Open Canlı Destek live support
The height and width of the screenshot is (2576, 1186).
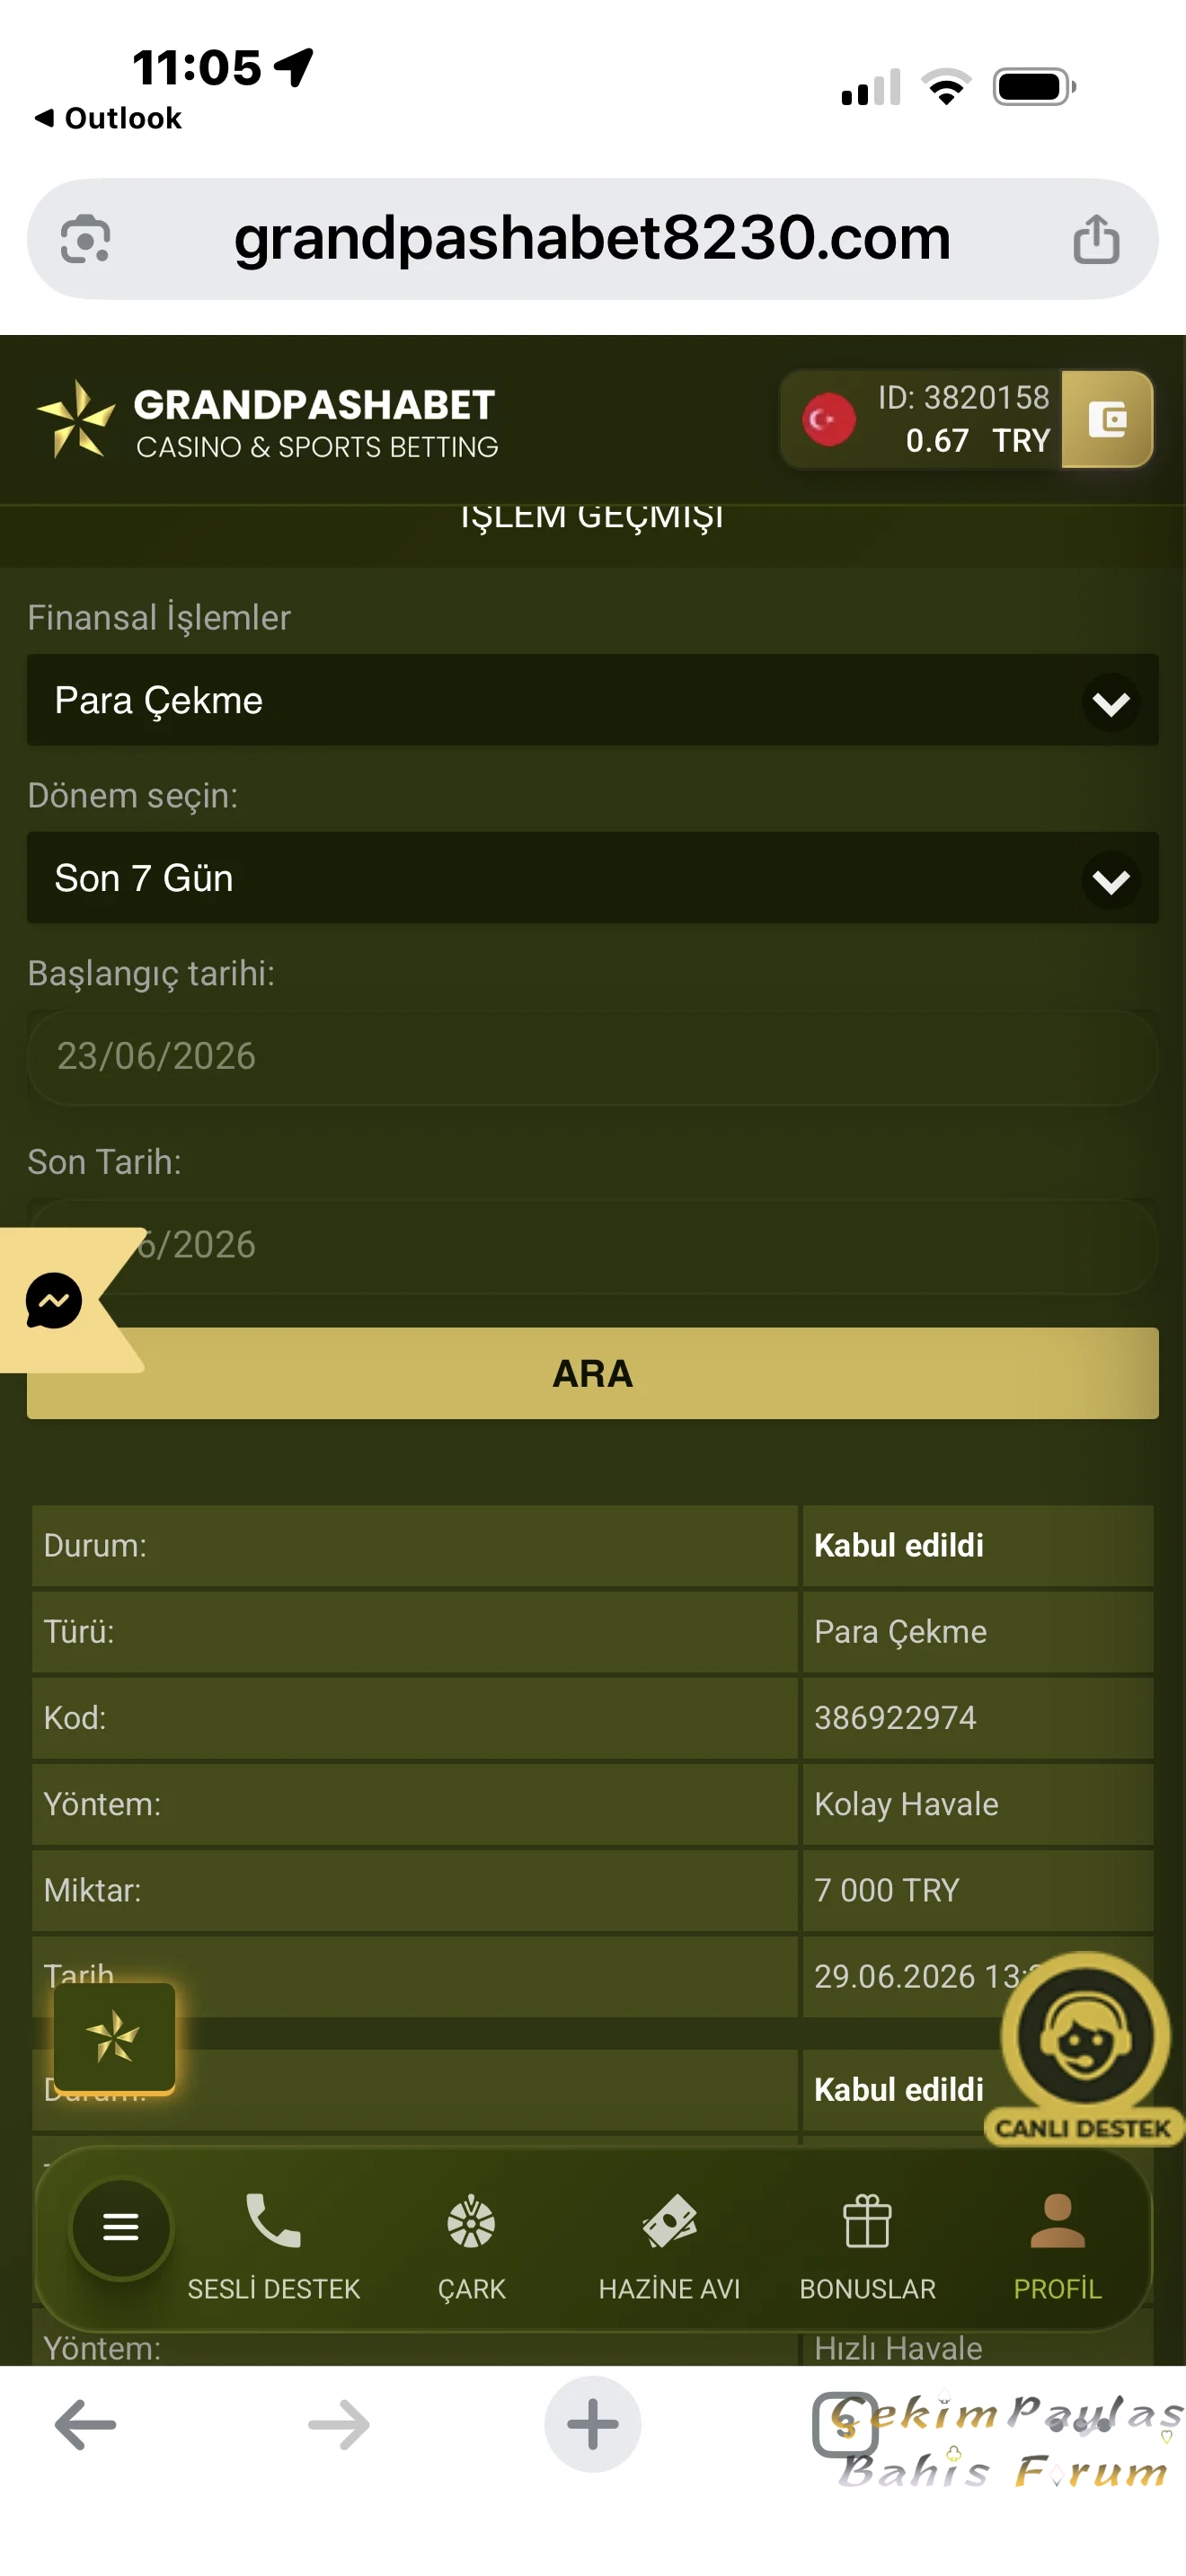click(1085, 2049)
